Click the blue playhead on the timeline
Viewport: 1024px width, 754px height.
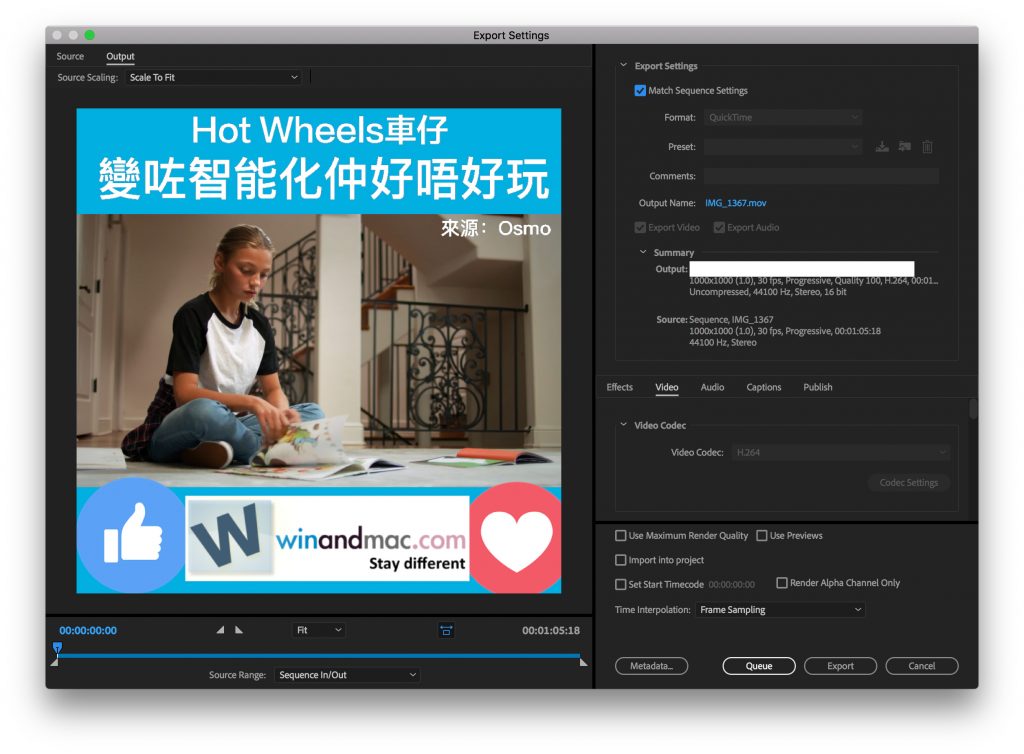(x=57, y=648)
